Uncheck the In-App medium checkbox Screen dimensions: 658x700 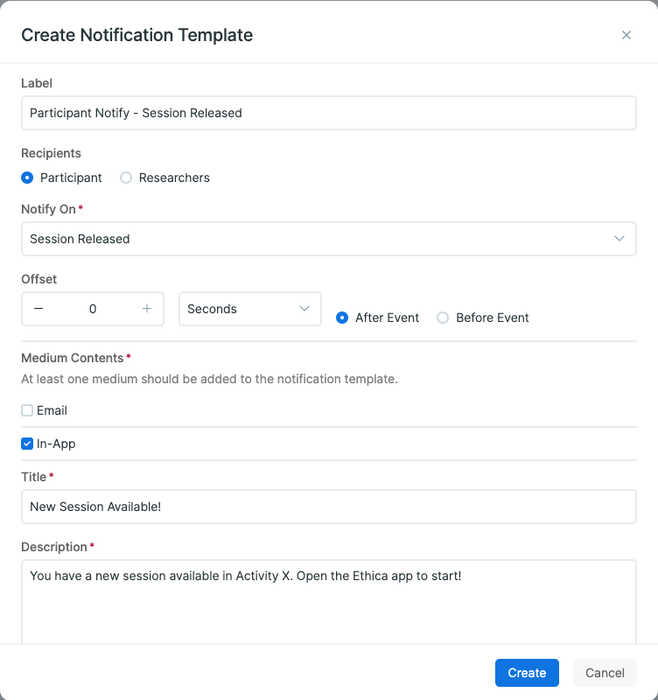[27, 443]
